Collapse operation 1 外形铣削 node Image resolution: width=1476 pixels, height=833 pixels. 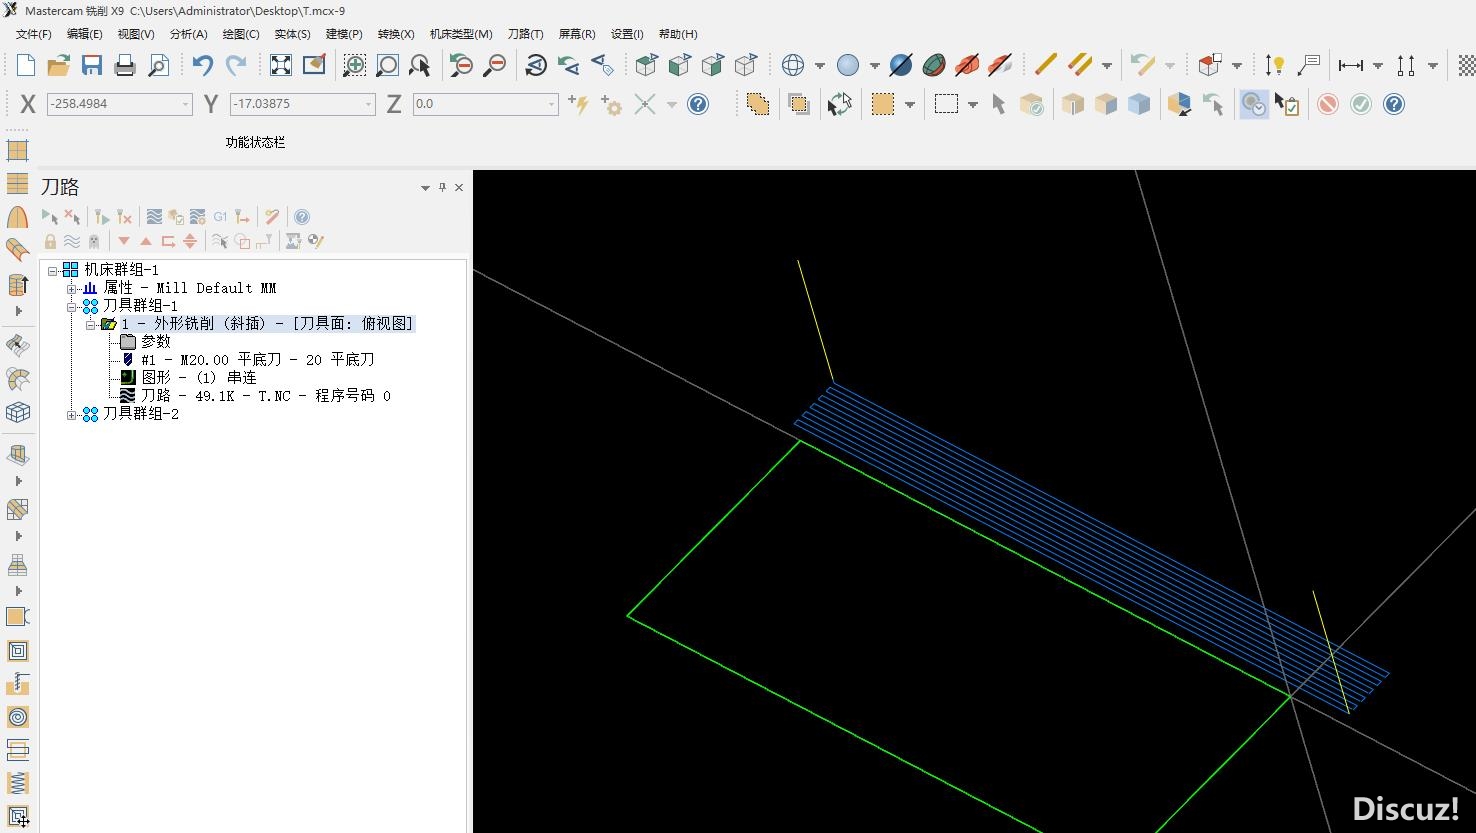(90, 324)
